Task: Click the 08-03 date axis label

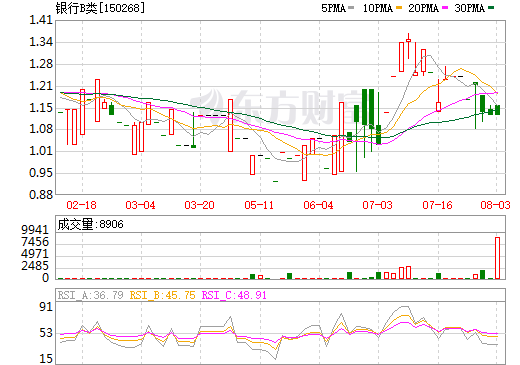Action: point(495,205)
